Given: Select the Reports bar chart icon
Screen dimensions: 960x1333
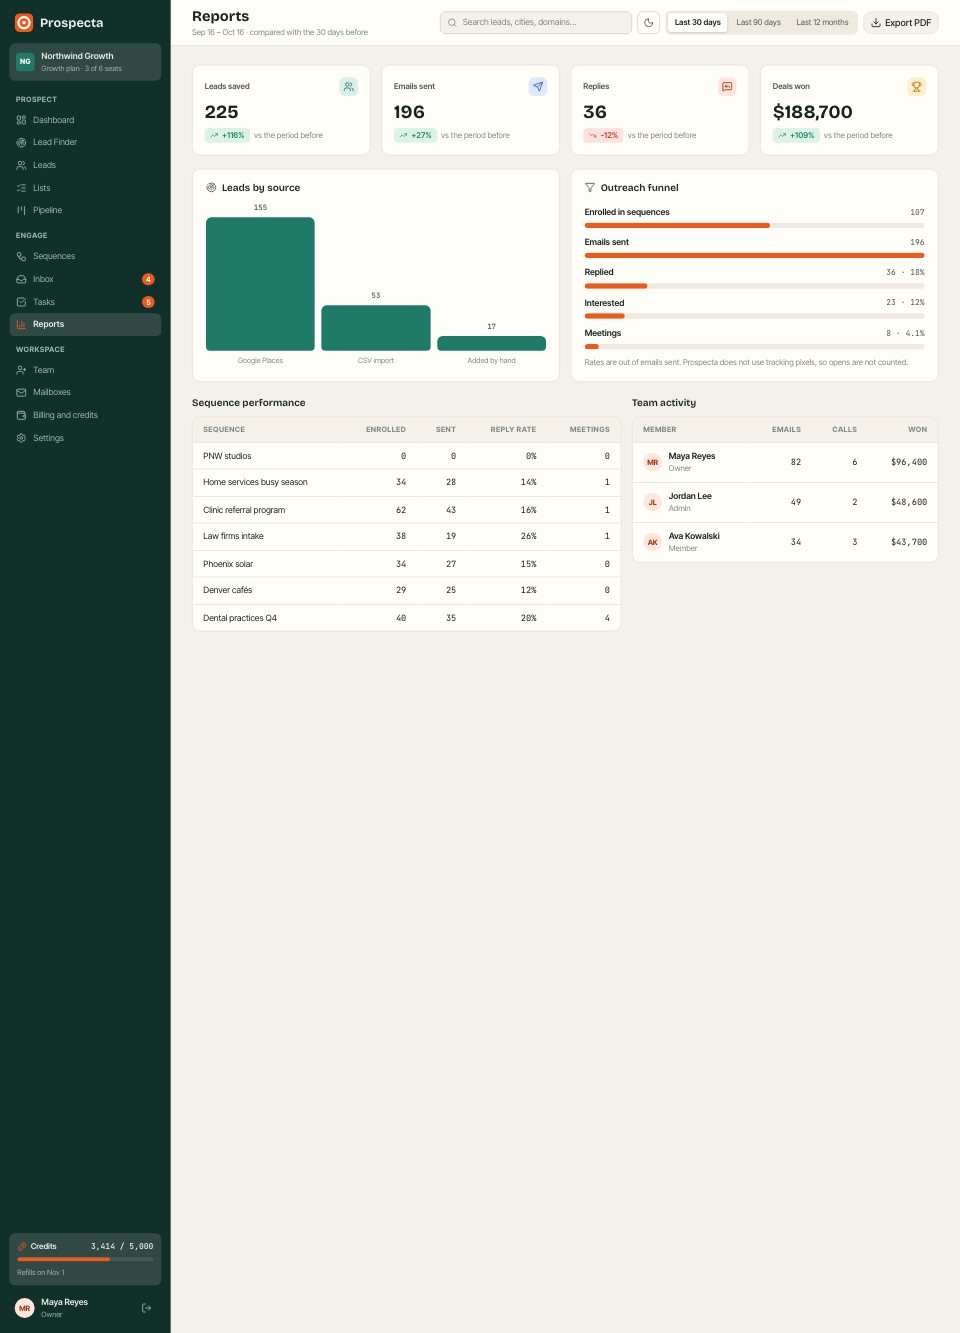Looking at the screenshot, I should (21, 324).
